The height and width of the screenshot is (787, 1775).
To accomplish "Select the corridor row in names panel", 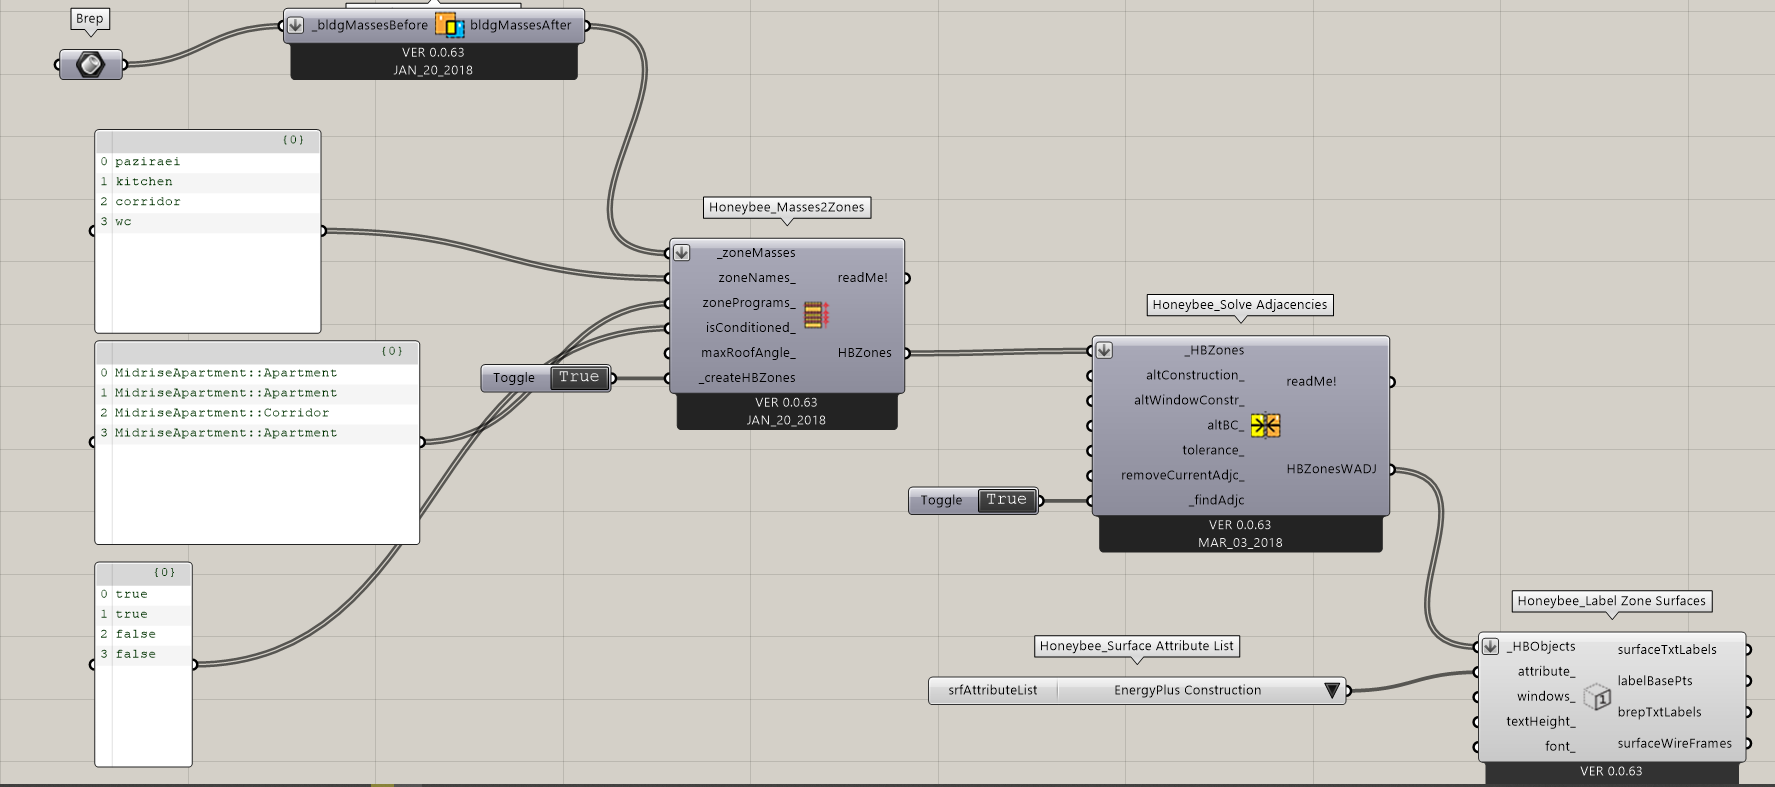I will click(208, 201).
